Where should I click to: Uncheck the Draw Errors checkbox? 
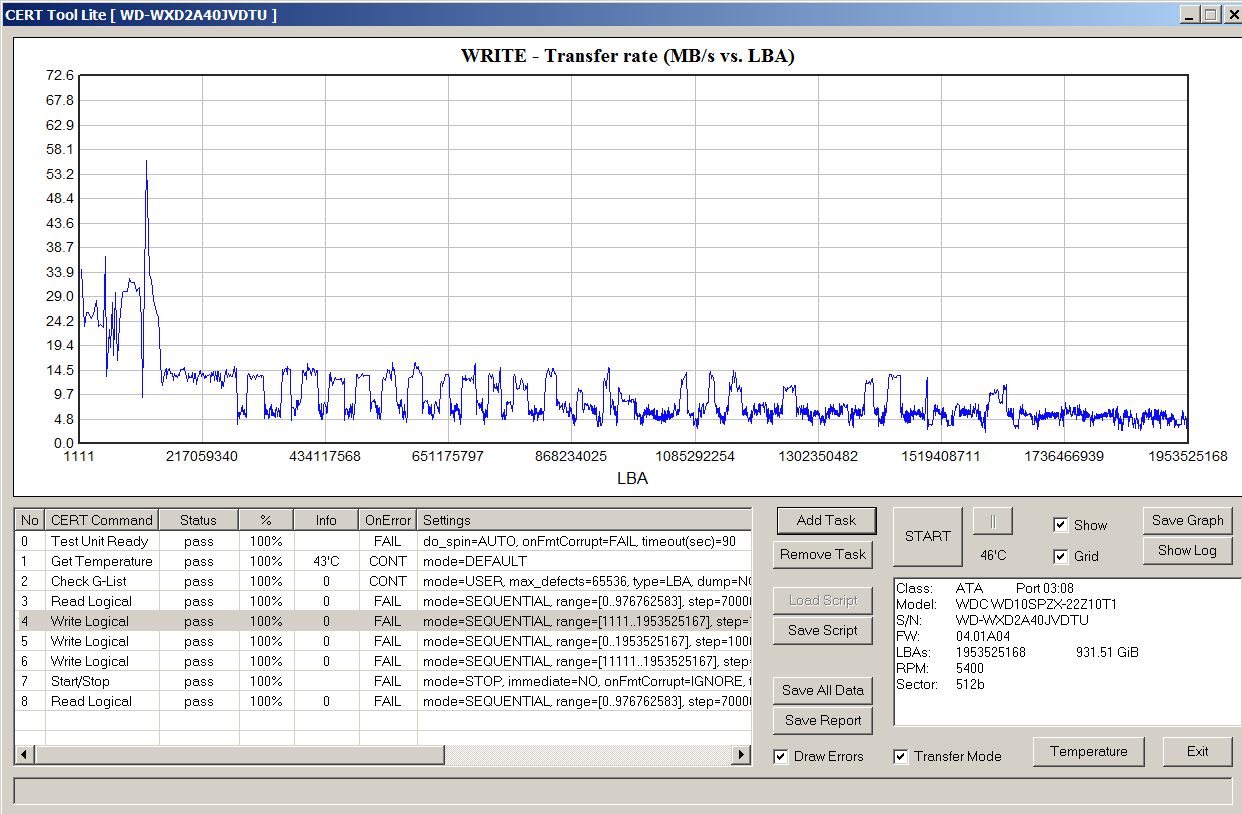(781, 756)
